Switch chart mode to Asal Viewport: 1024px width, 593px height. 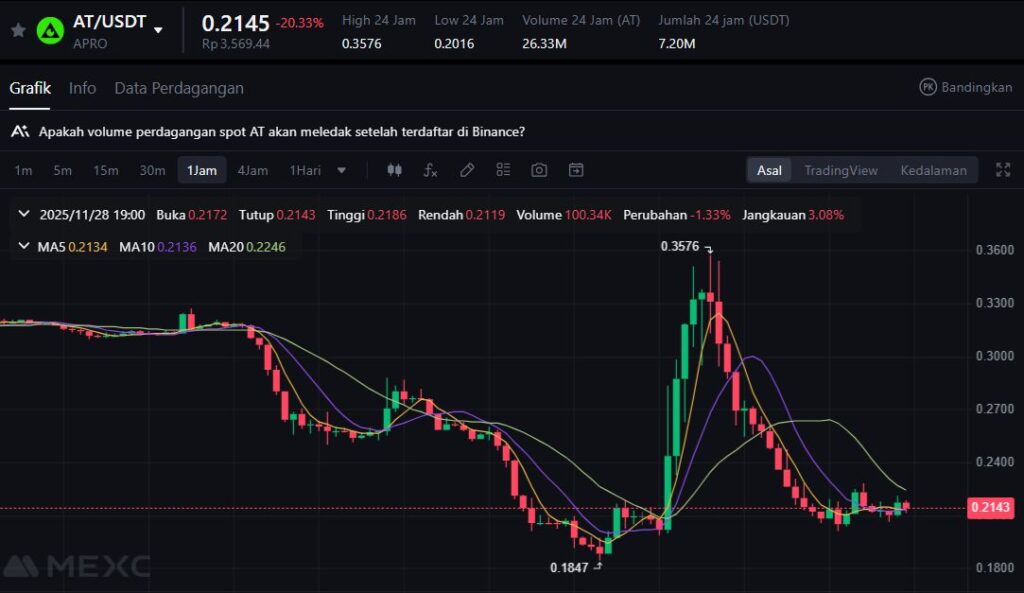769,170
